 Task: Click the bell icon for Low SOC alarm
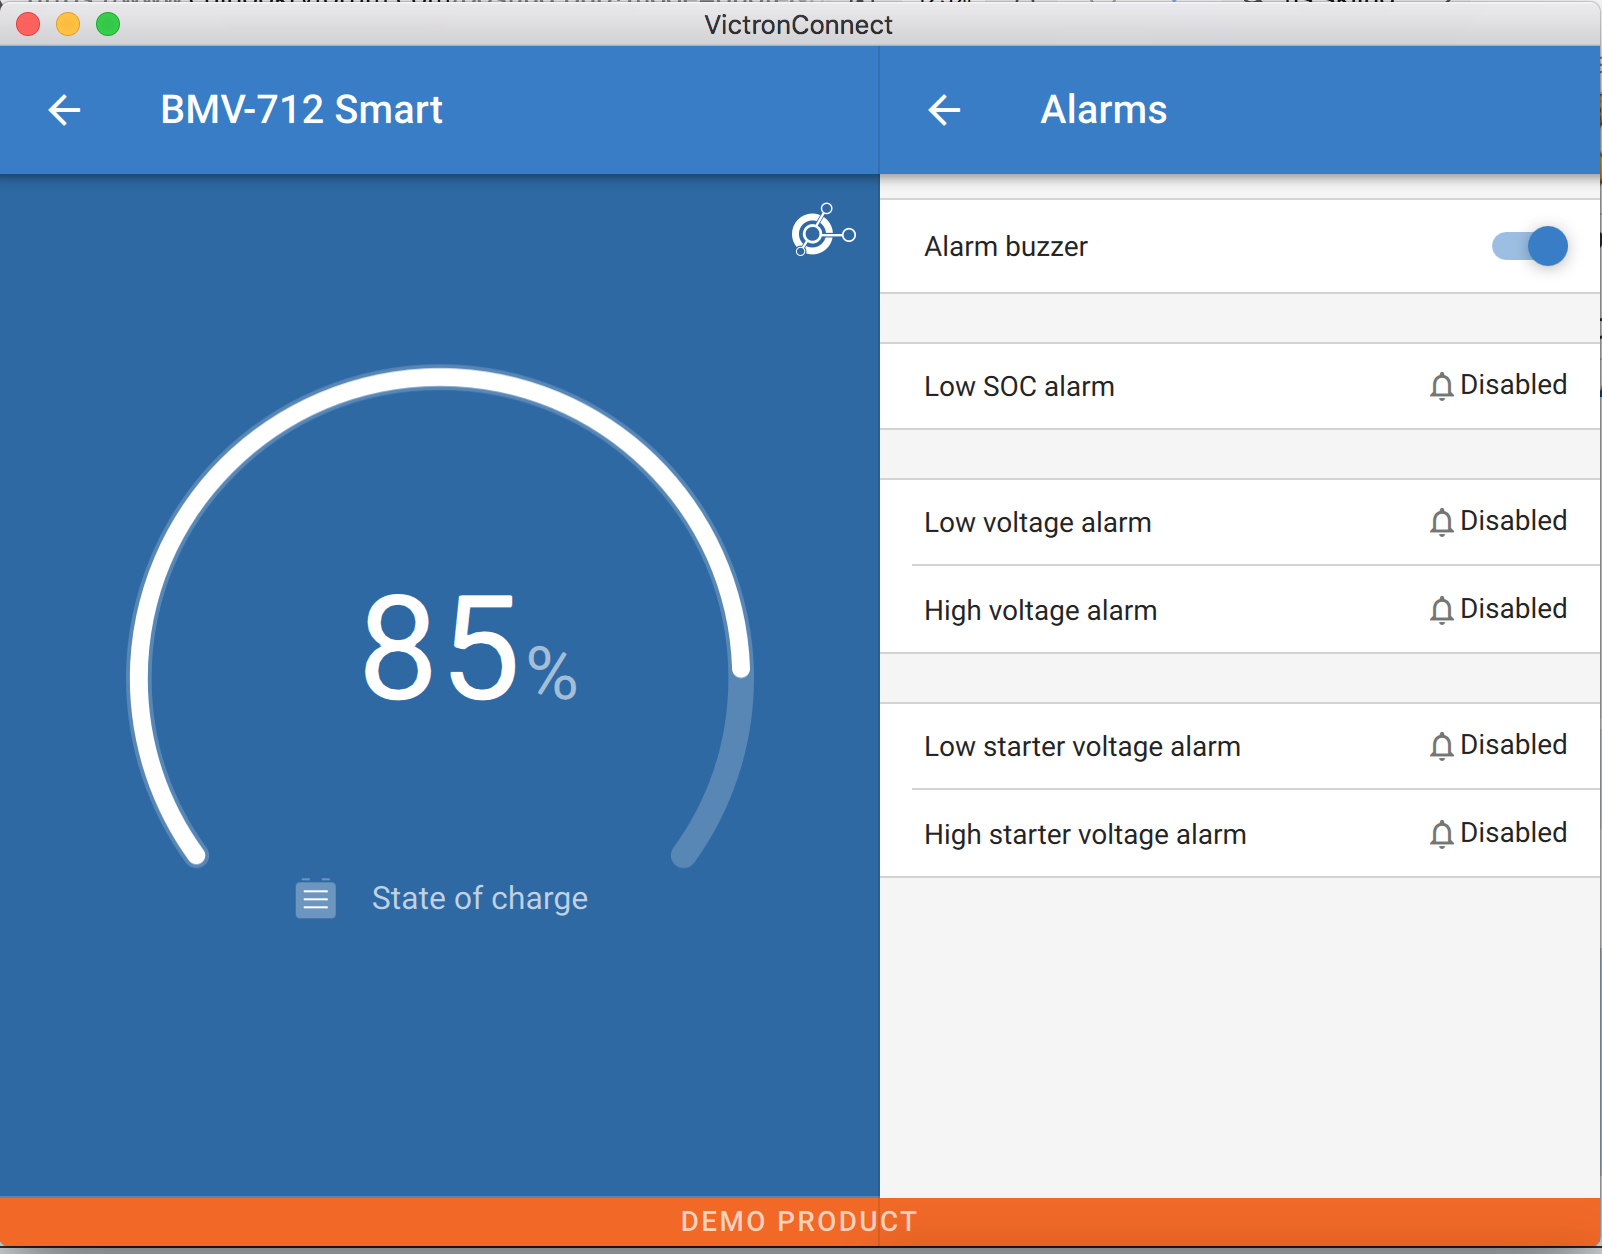click(x=1441, y=386)
